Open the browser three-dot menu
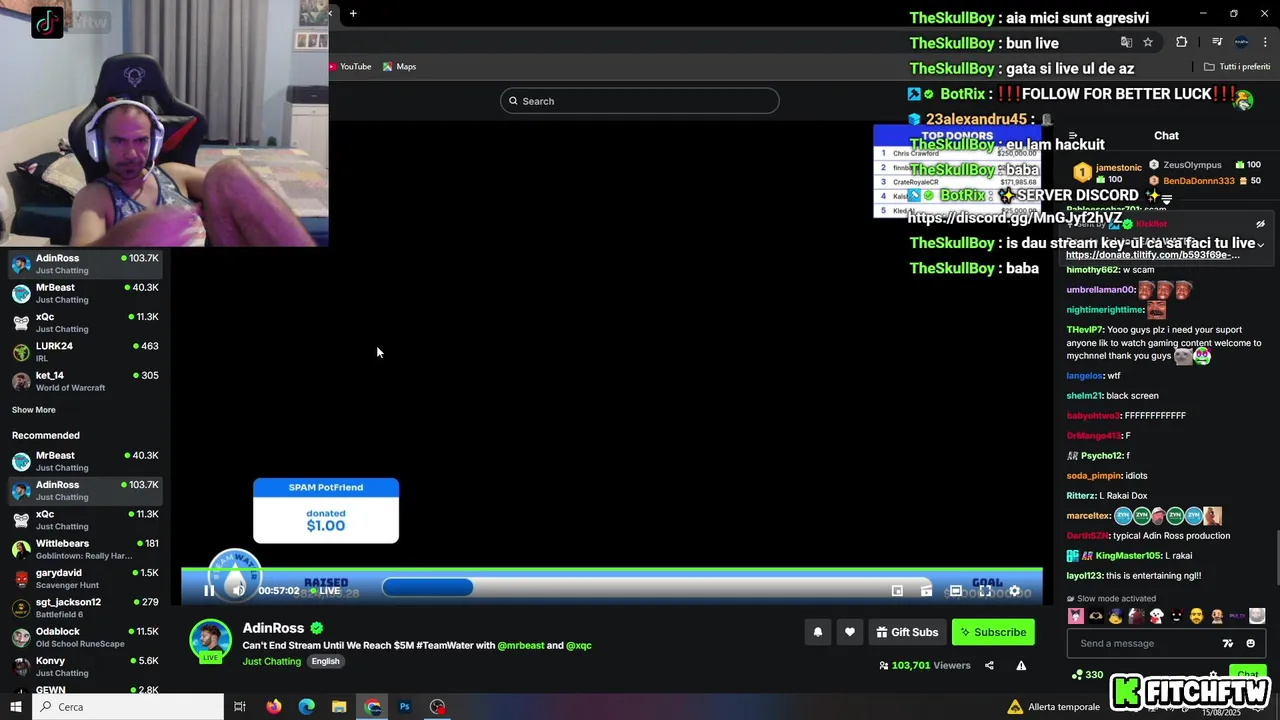 pos(1265,42)
